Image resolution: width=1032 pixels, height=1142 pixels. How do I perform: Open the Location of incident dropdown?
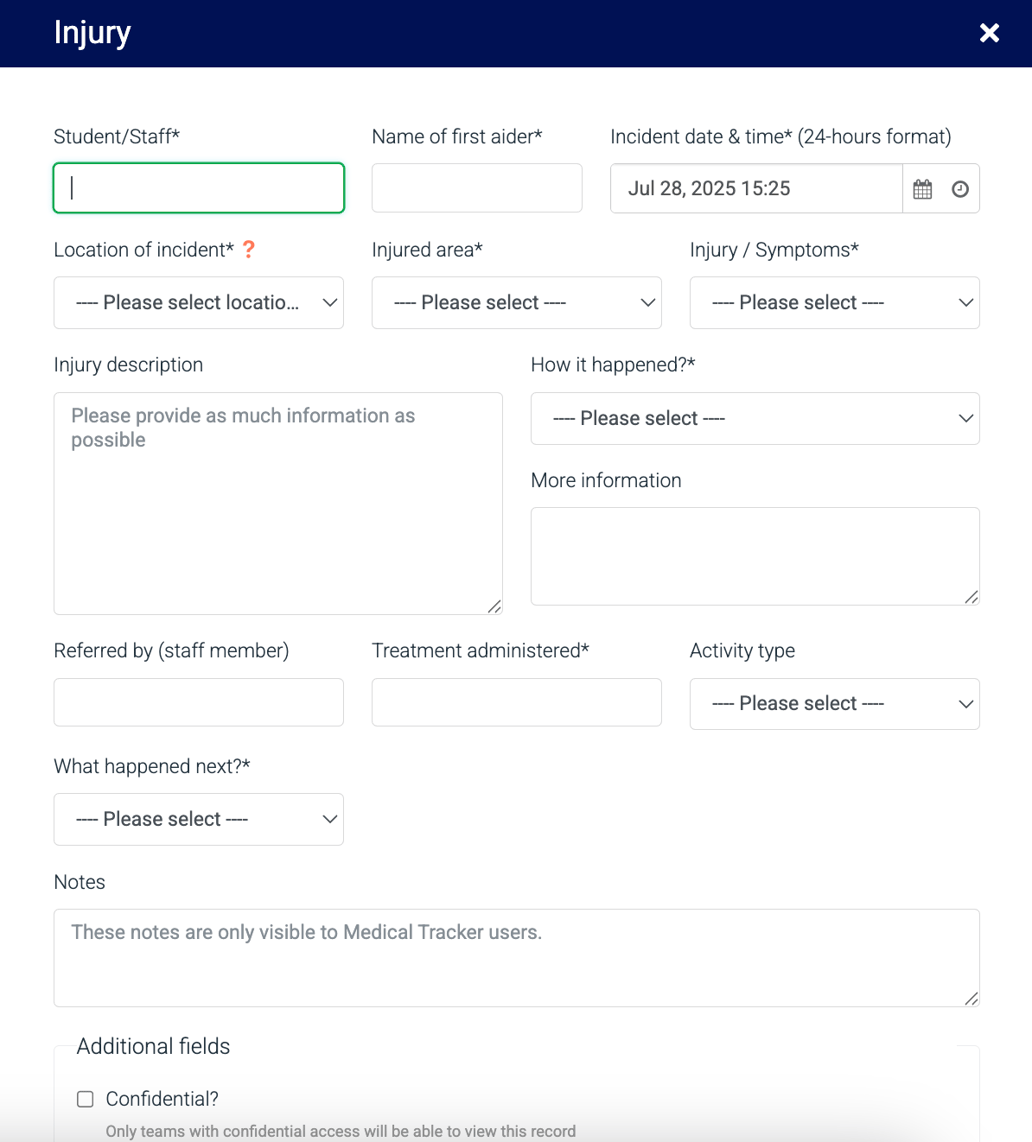(198, 302)
